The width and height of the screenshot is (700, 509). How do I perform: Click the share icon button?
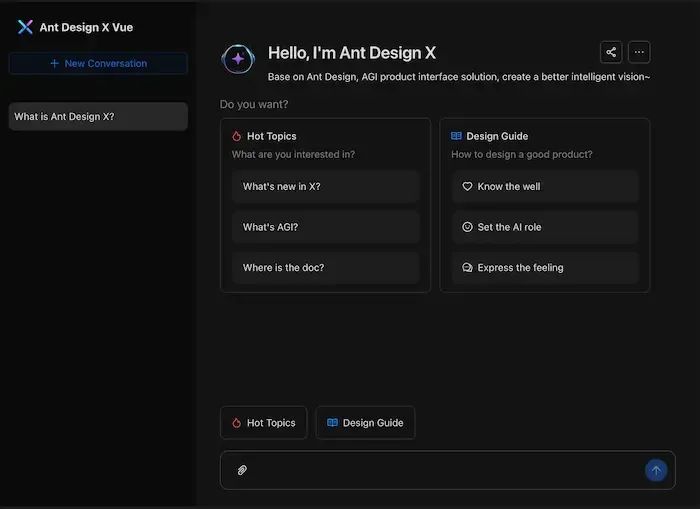tap(611, 52)
